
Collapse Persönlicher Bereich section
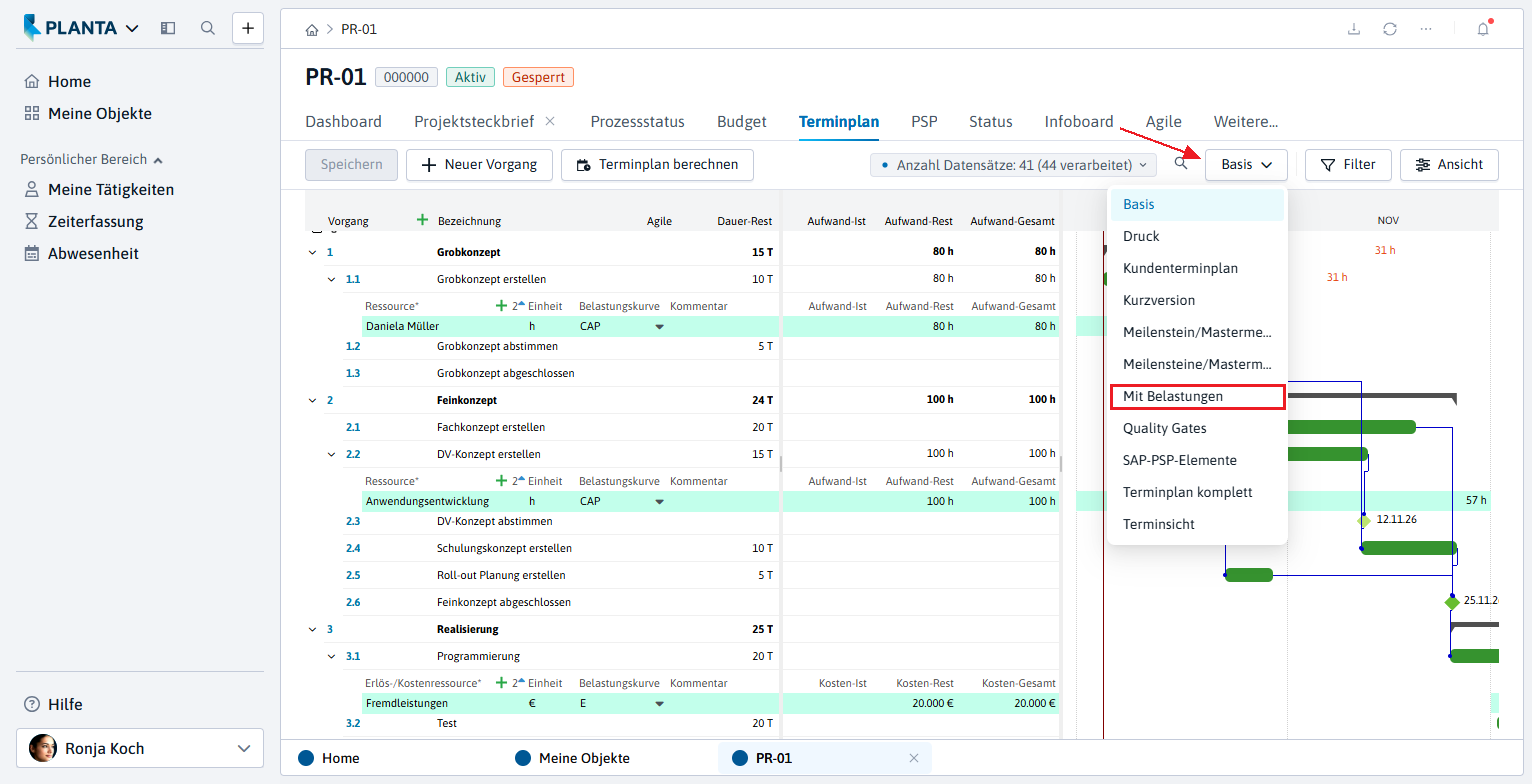(158, 159)
